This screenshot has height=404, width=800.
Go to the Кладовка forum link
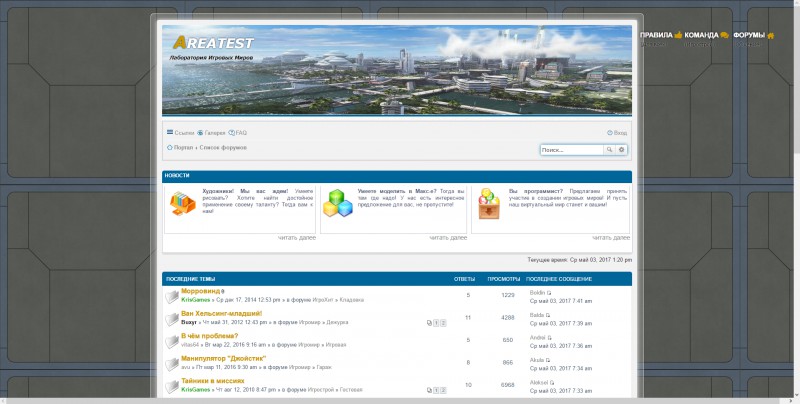(x=352, y=300)
